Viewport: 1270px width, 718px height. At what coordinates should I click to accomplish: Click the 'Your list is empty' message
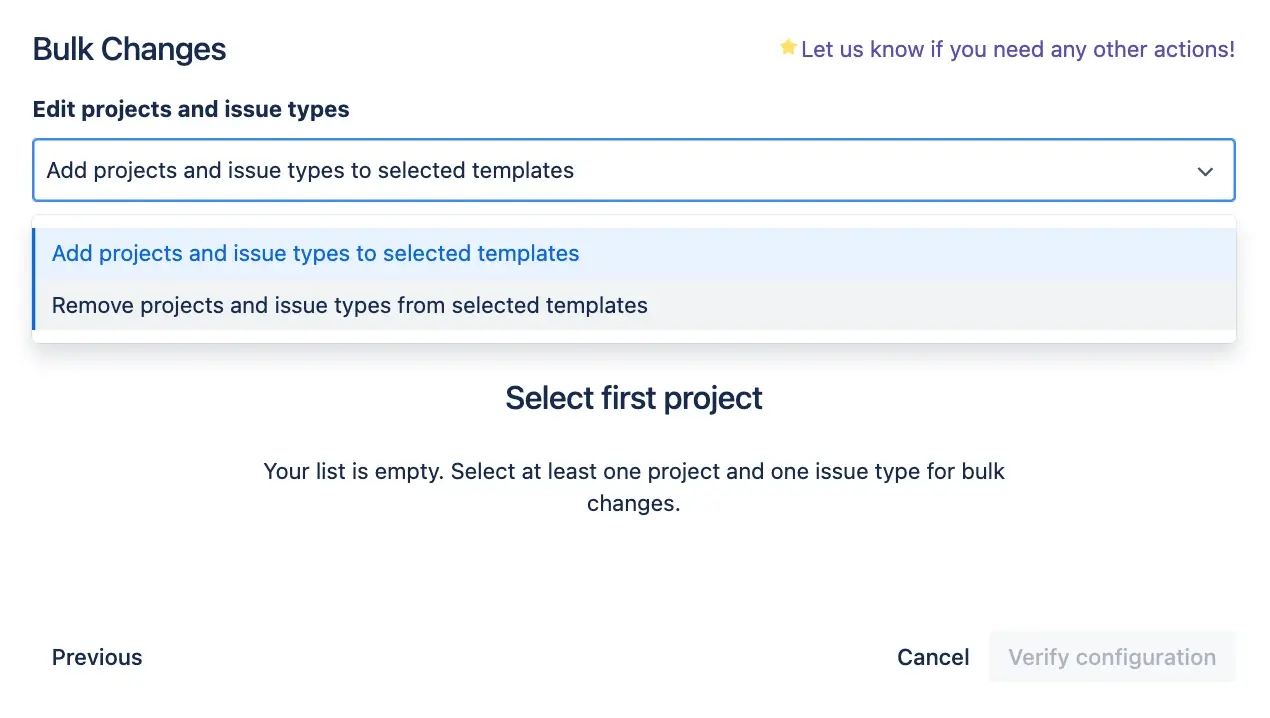pyautogui.click(x=633, y=471)
